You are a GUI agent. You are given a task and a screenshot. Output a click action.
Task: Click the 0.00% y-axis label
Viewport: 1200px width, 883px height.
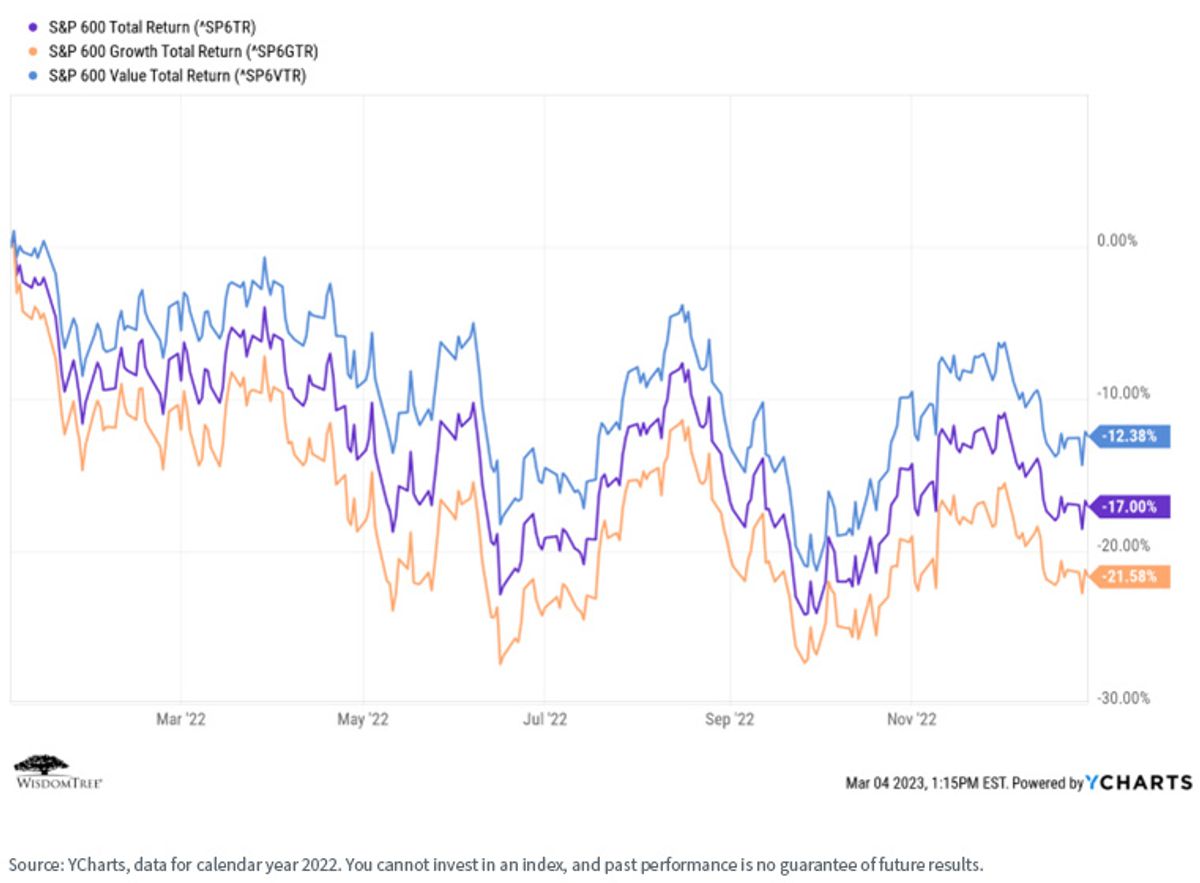(1118, 241)
